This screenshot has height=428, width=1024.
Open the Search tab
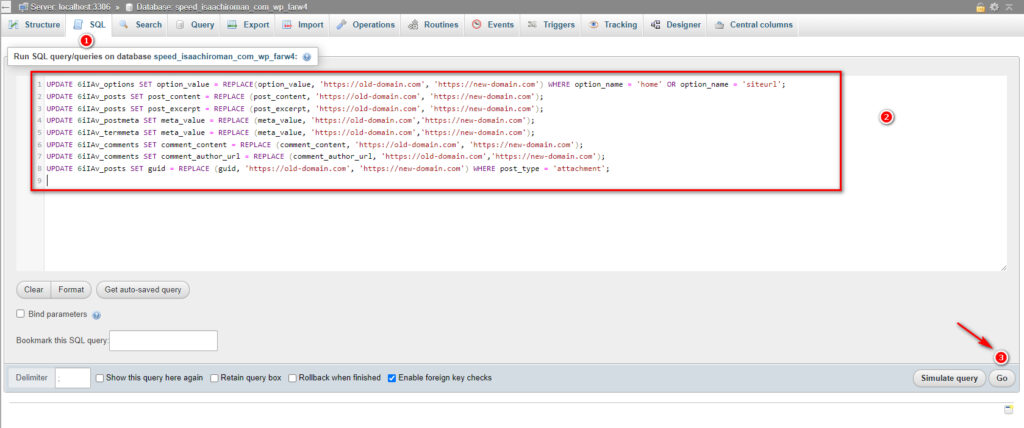(x=141, y=25)
